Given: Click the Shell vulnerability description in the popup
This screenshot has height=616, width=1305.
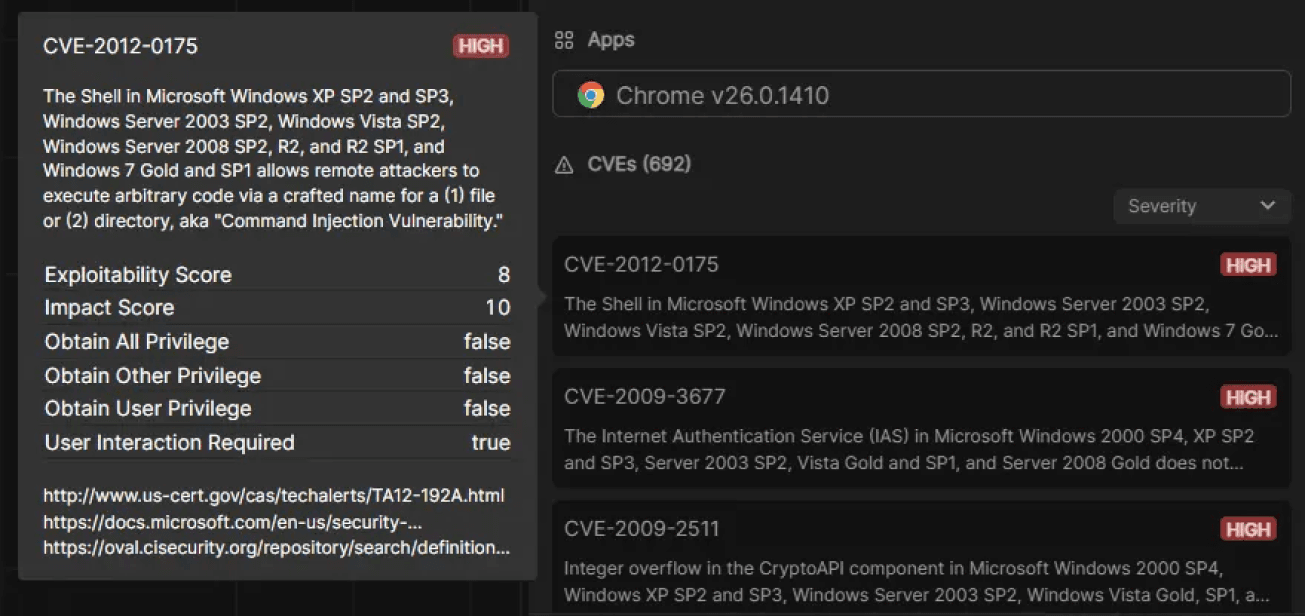Looking at the screenshot, I should (x=271, y=158).
